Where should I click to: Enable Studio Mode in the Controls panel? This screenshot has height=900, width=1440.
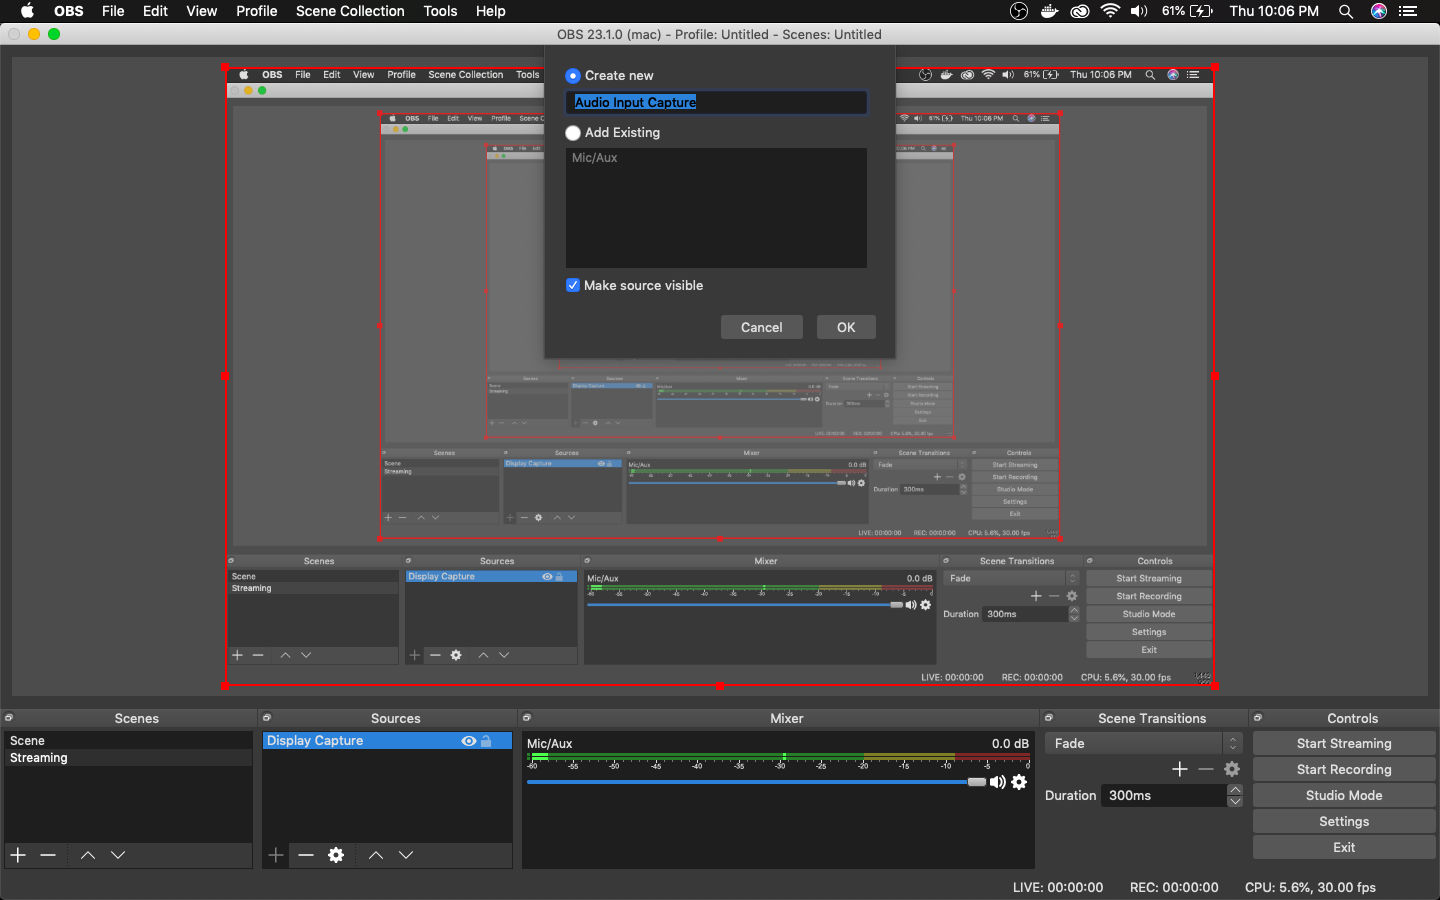1344,795
